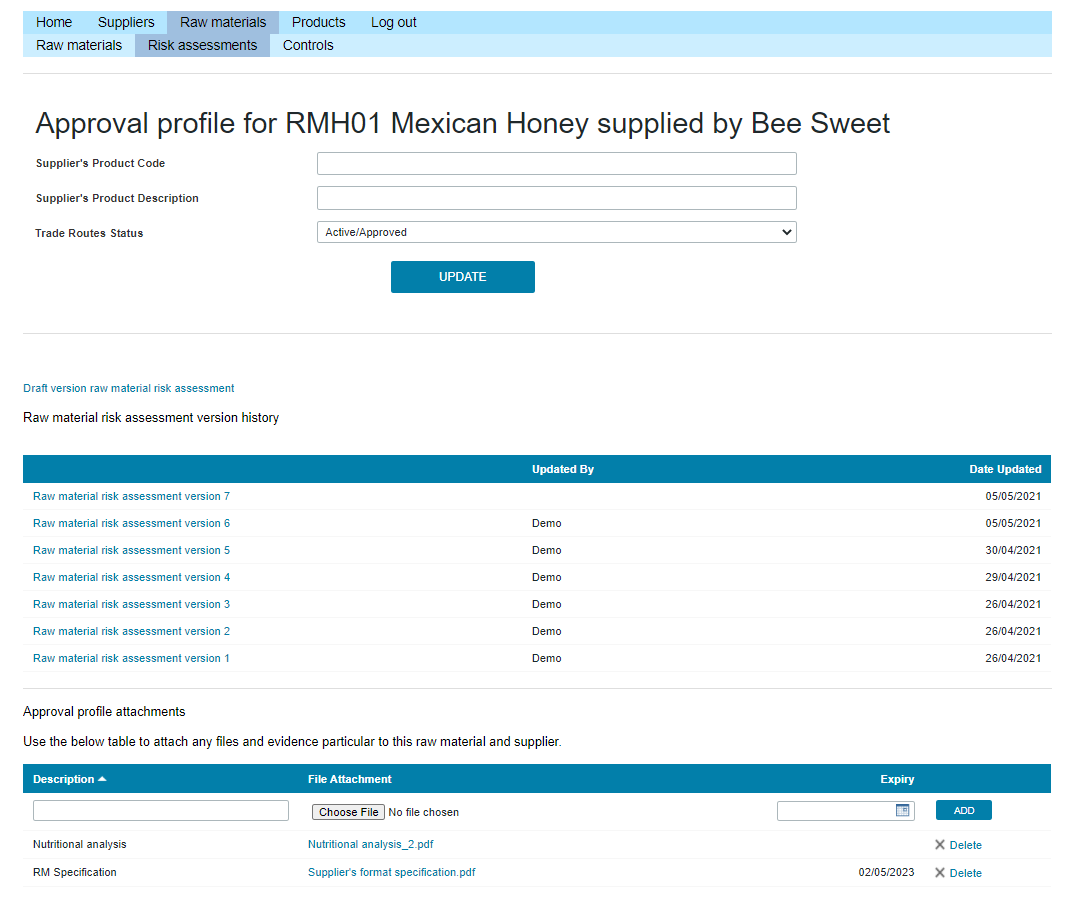Image resolution: width=1070 pixels, height=906 pixels.
Task: Delete the RM Specification attachment
Action: point(966,873)
